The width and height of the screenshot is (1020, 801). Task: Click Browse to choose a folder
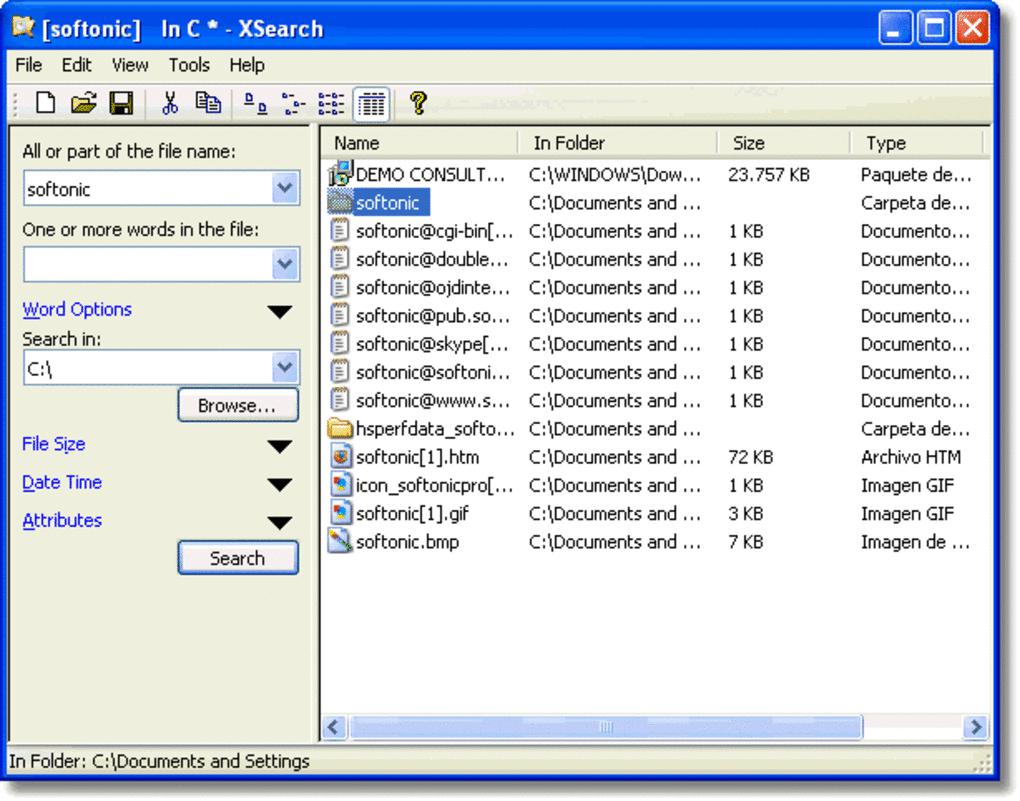pos(237,404)
